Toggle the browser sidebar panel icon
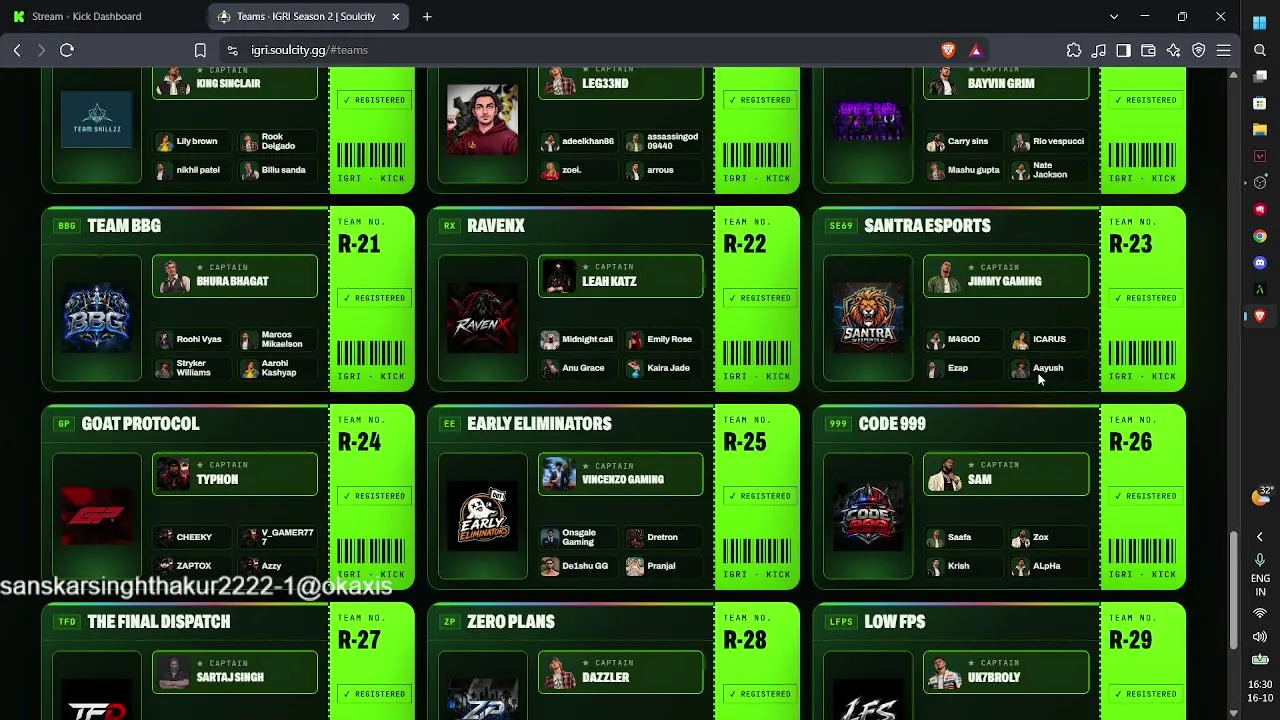This screenshot has height=720, width=1280. tap(1124, 50)
